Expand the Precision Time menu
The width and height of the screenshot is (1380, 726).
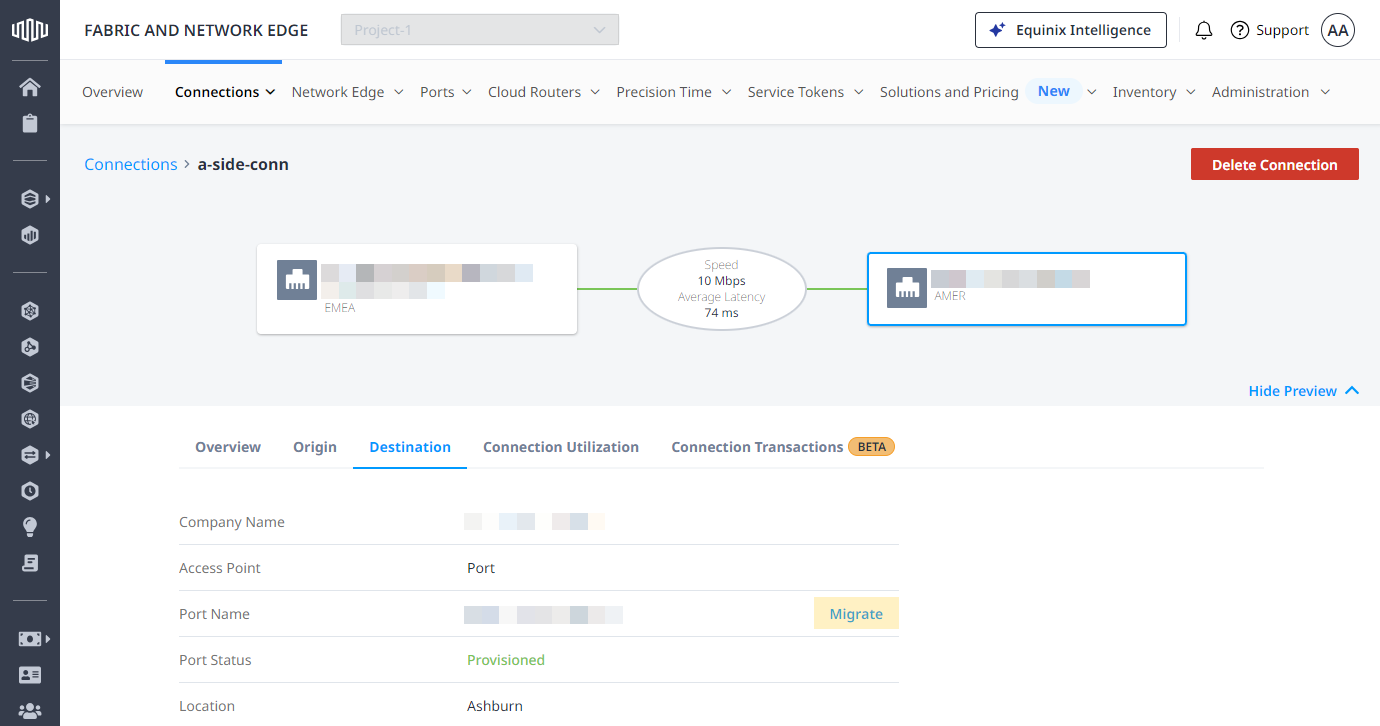pos(673,92)
